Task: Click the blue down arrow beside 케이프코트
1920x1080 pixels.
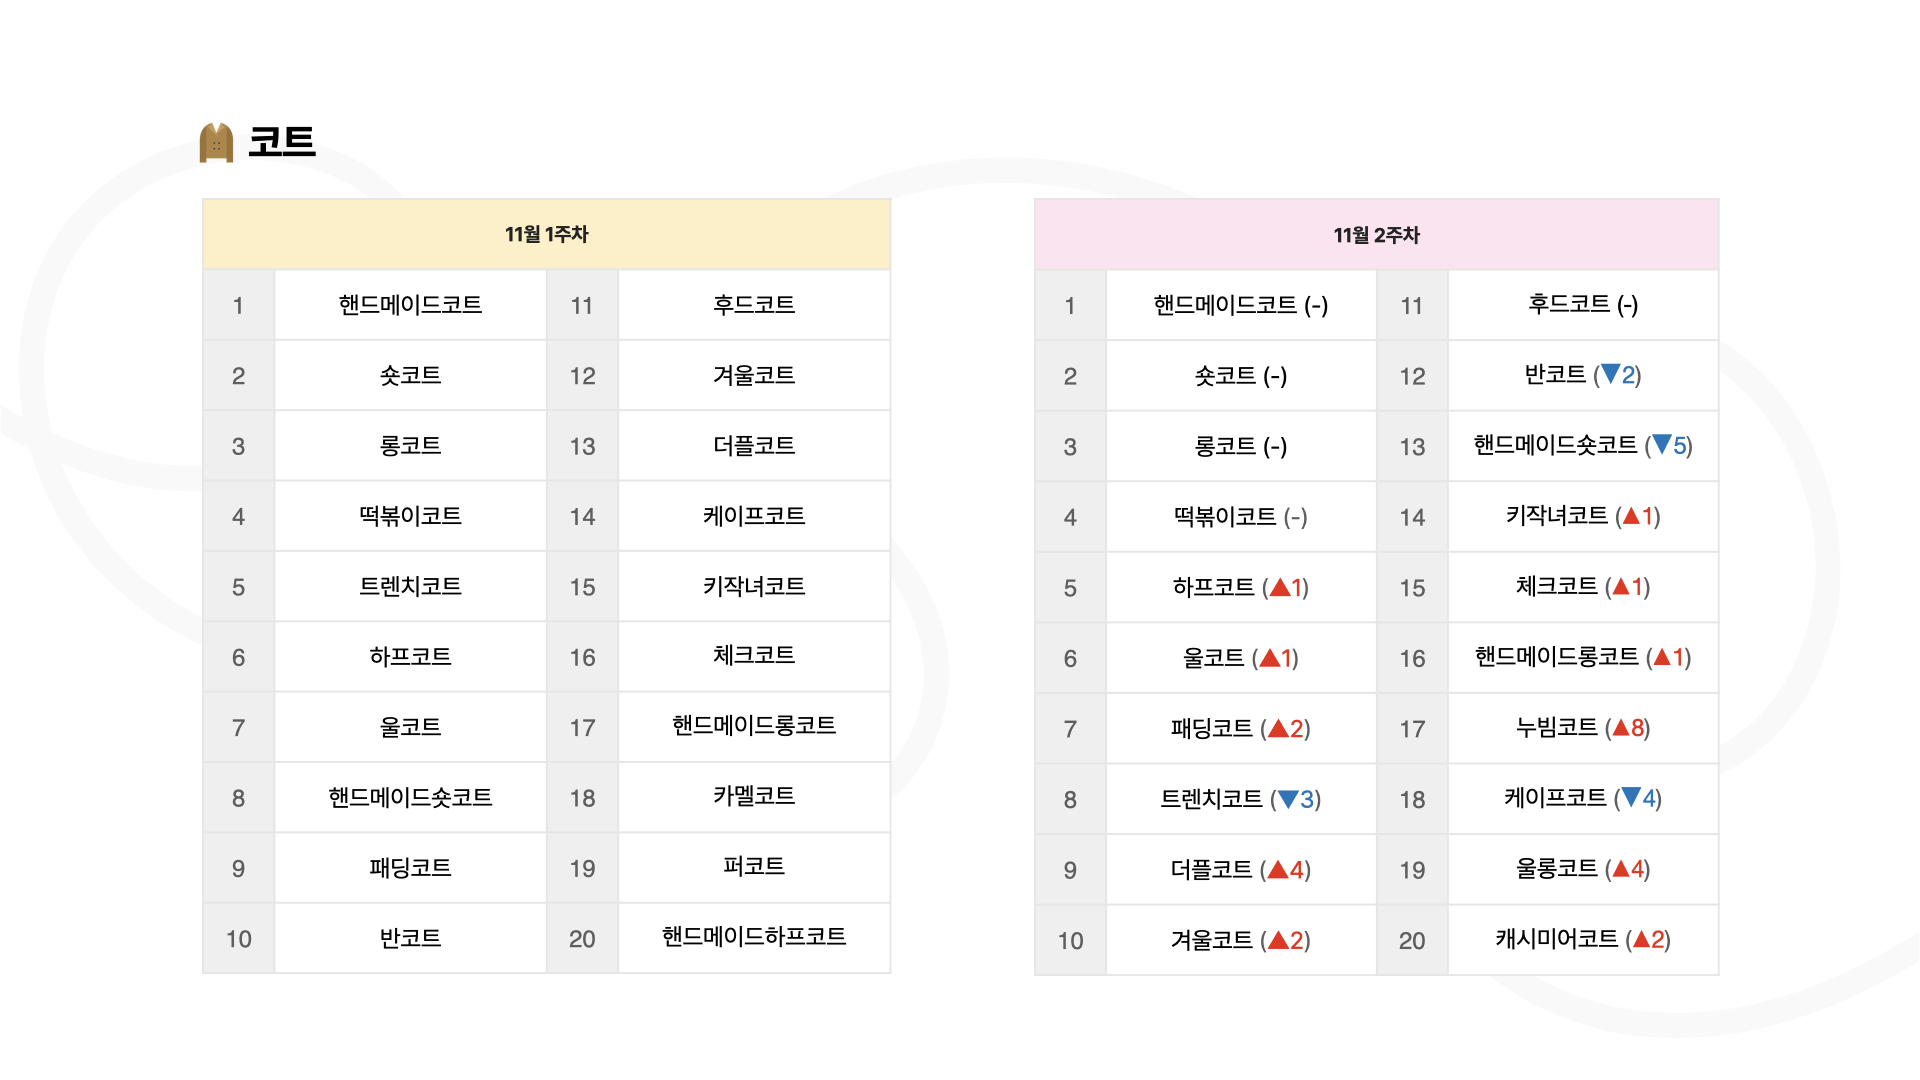Action: [1631, 797]
